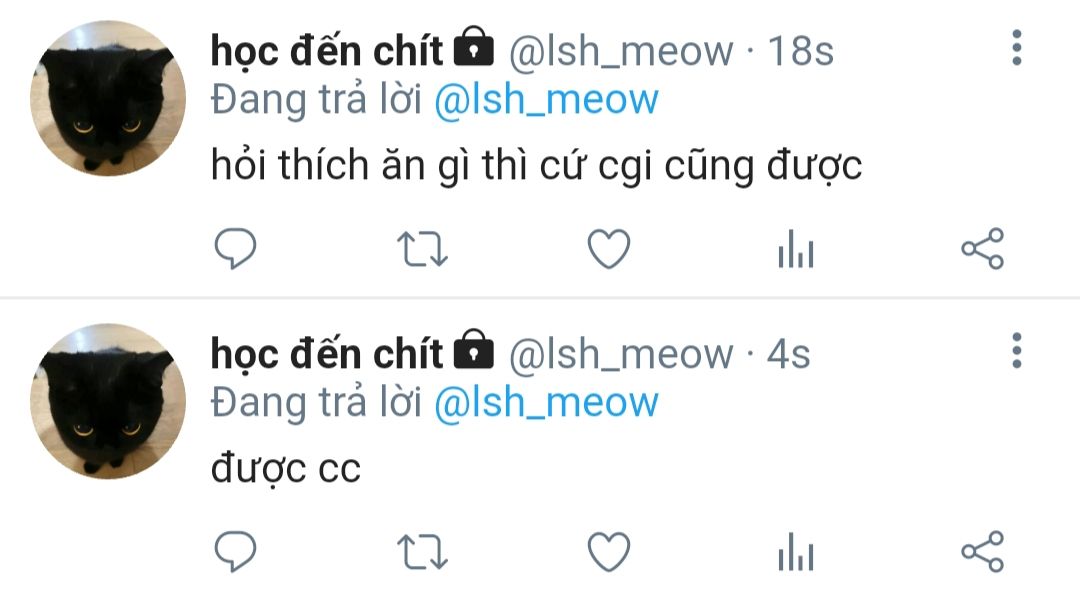Open @lsh_meow reply link in second tweet
Viewport: 1080px width, 595px height.
[546, 404]
